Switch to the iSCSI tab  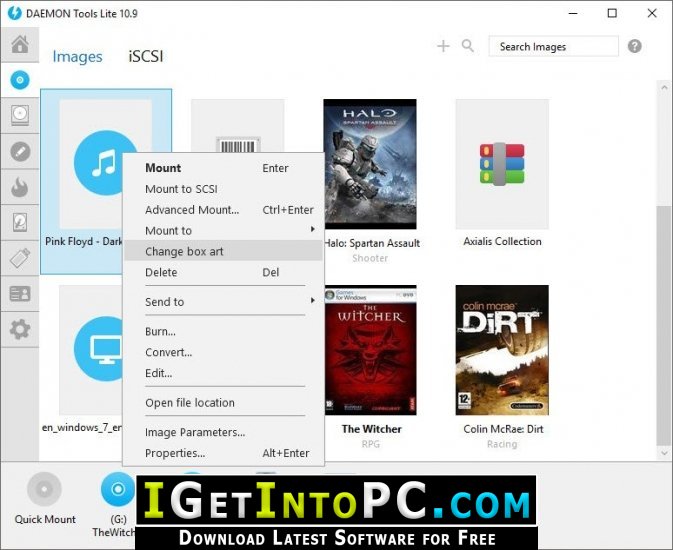click(x=146, y=56)
